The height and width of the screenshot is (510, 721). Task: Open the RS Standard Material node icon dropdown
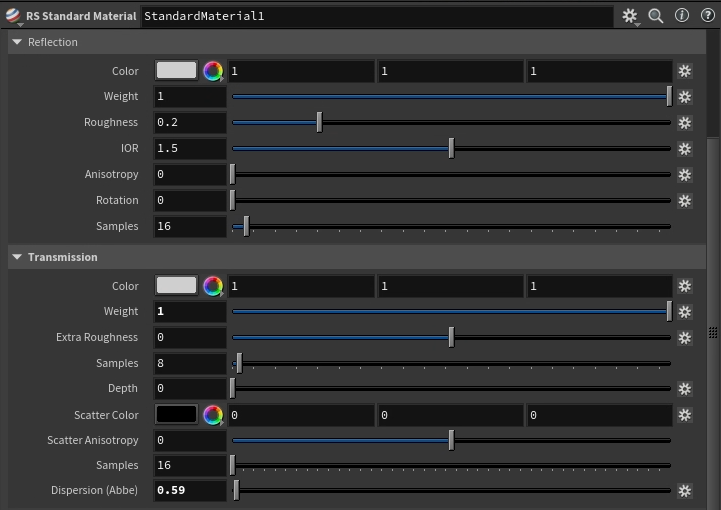[x=13, y=17]
